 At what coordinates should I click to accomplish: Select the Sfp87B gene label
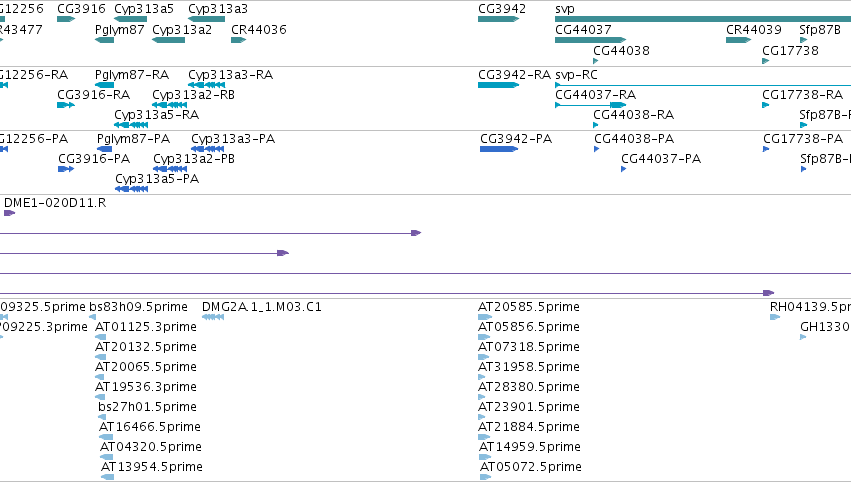tap(820, 29)
